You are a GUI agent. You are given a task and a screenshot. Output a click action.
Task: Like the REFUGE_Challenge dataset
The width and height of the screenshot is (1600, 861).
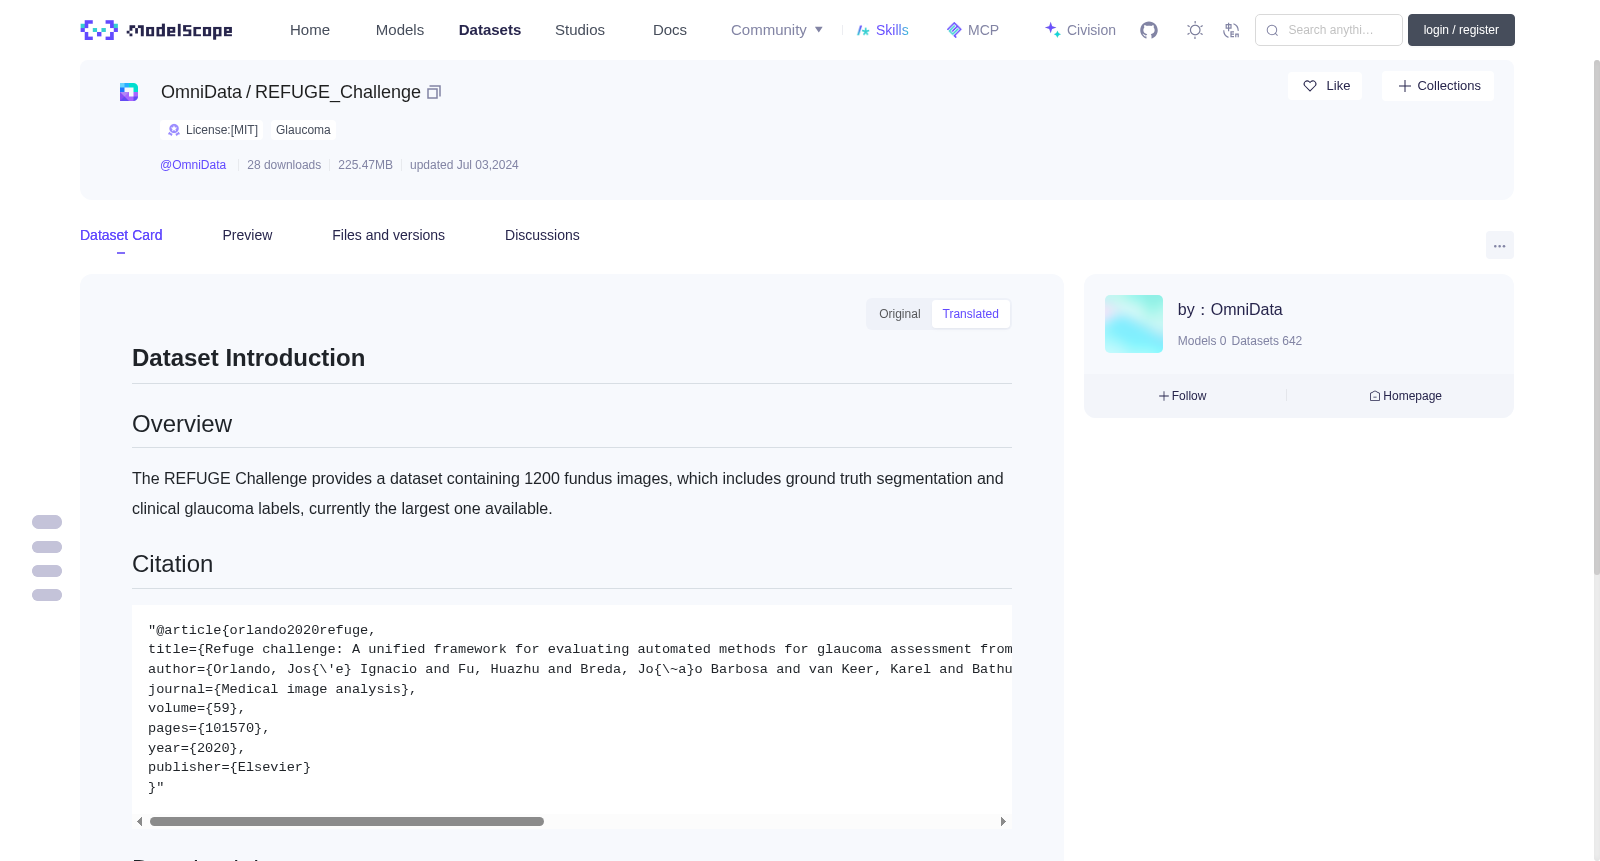(x=1325, y=86)
